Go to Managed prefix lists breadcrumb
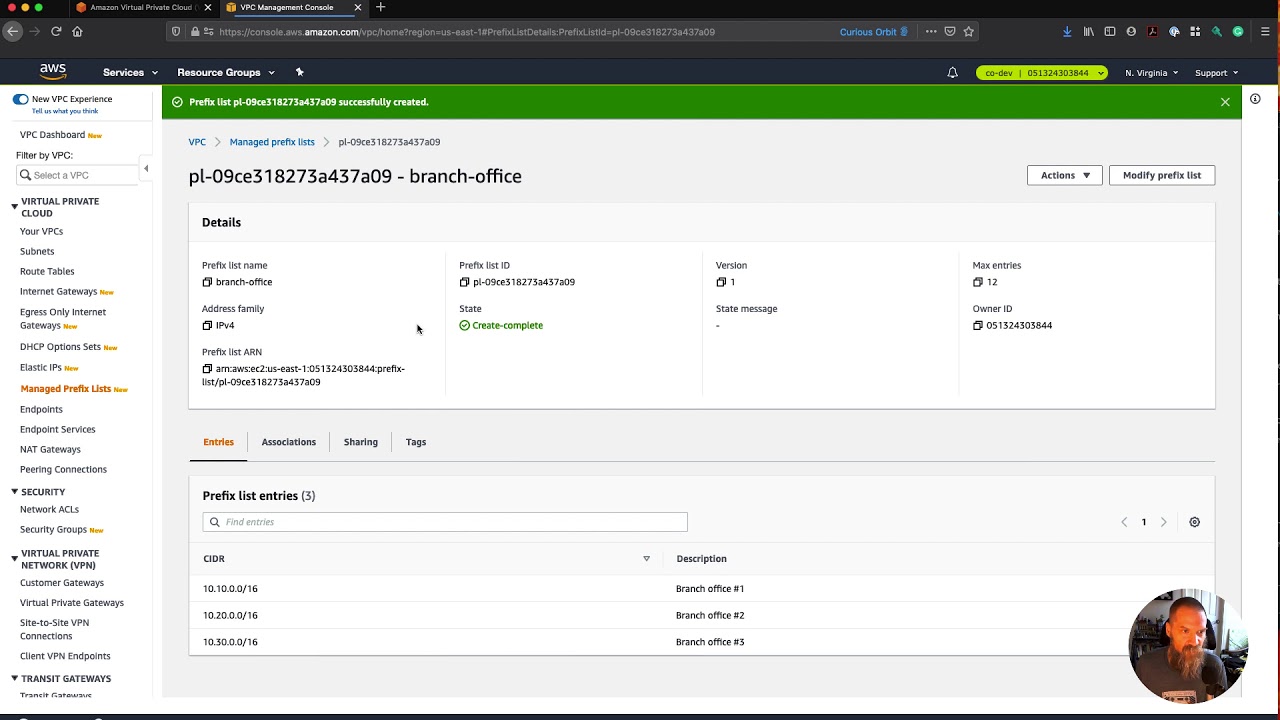1280x720 pixels. (x=272, y=142)
